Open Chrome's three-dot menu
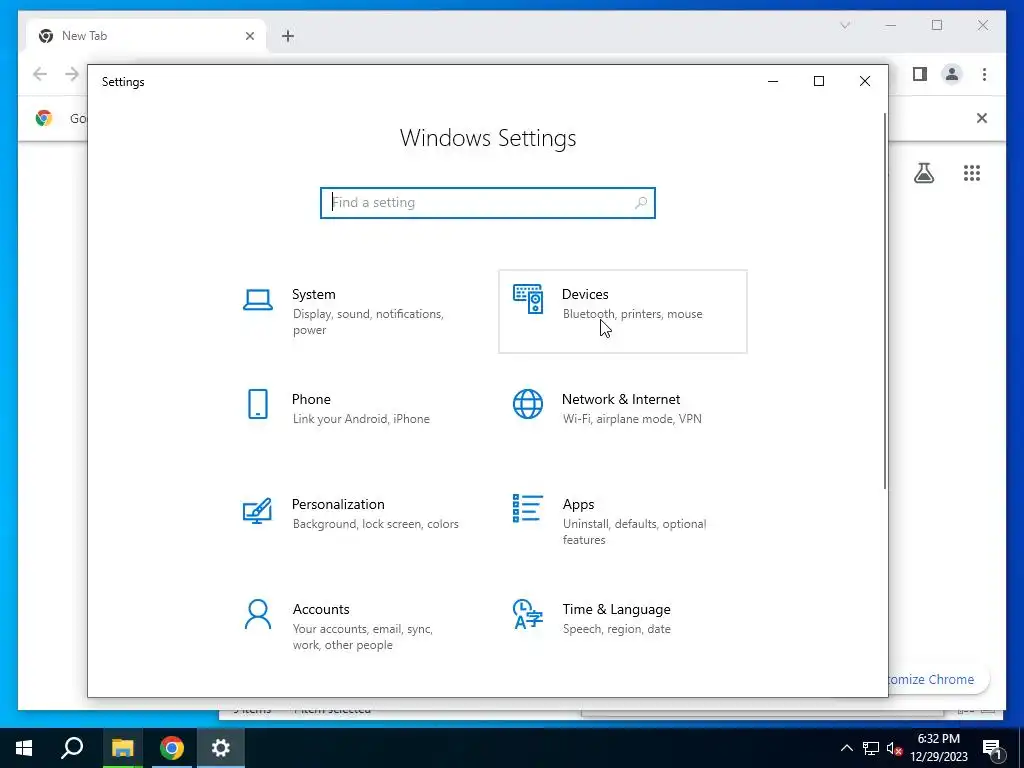Image resolution: width=1024 pixels, height=768 pixels. point(984,74)
